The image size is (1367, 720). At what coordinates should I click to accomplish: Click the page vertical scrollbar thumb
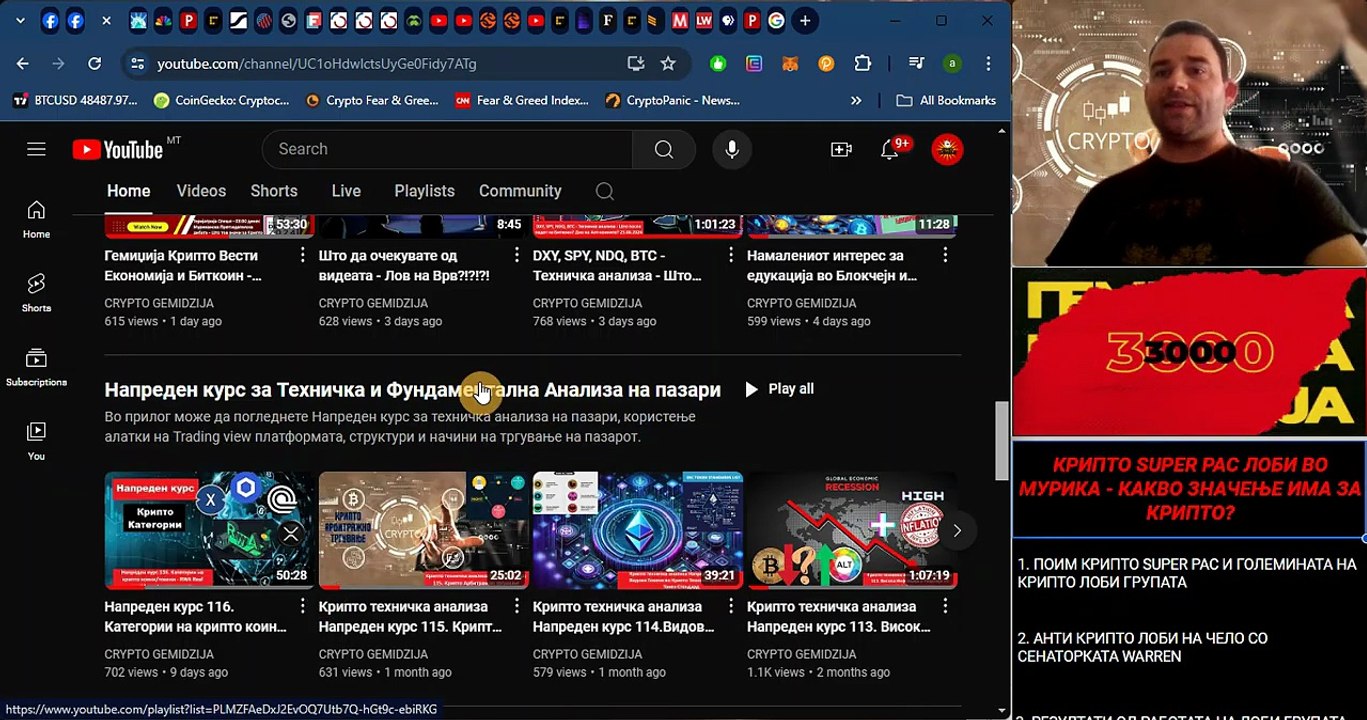[1002, 441]
